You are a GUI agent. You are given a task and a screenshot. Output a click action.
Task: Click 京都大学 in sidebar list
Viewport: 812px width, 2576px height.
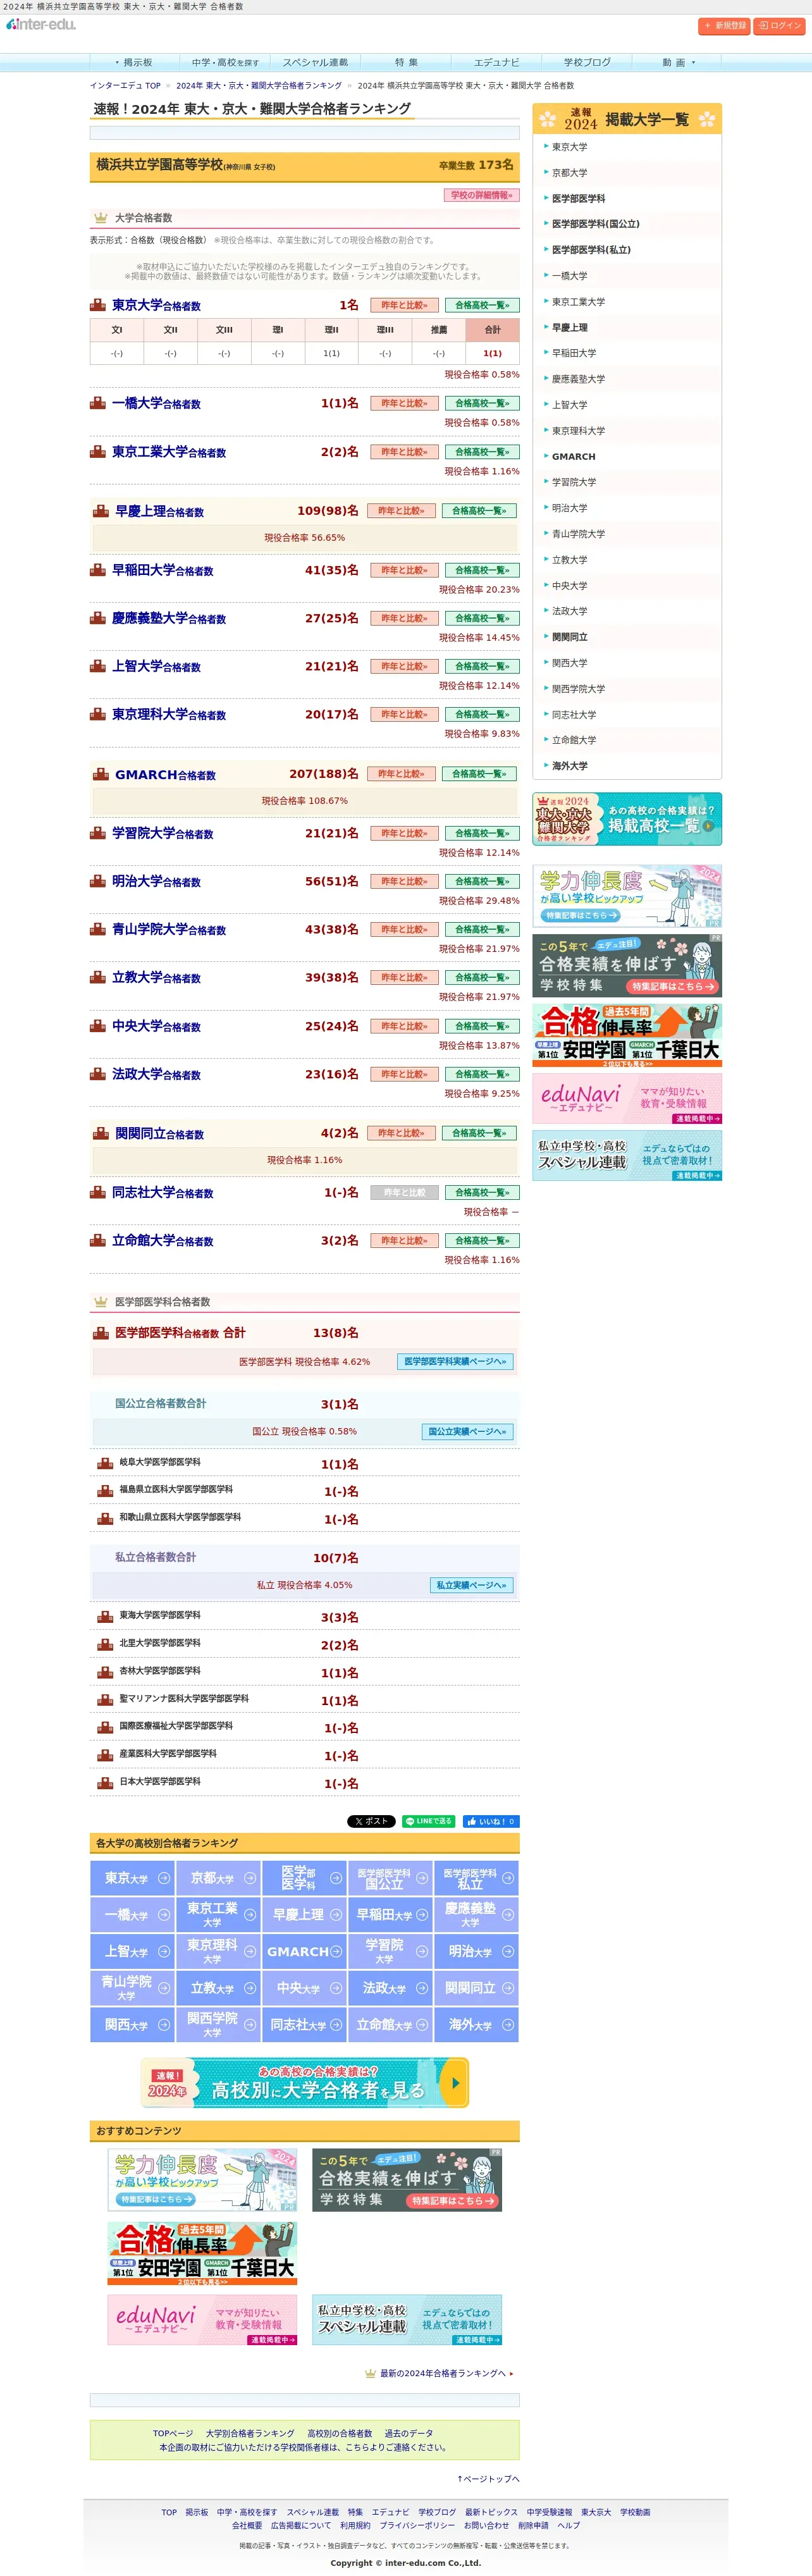570,173
